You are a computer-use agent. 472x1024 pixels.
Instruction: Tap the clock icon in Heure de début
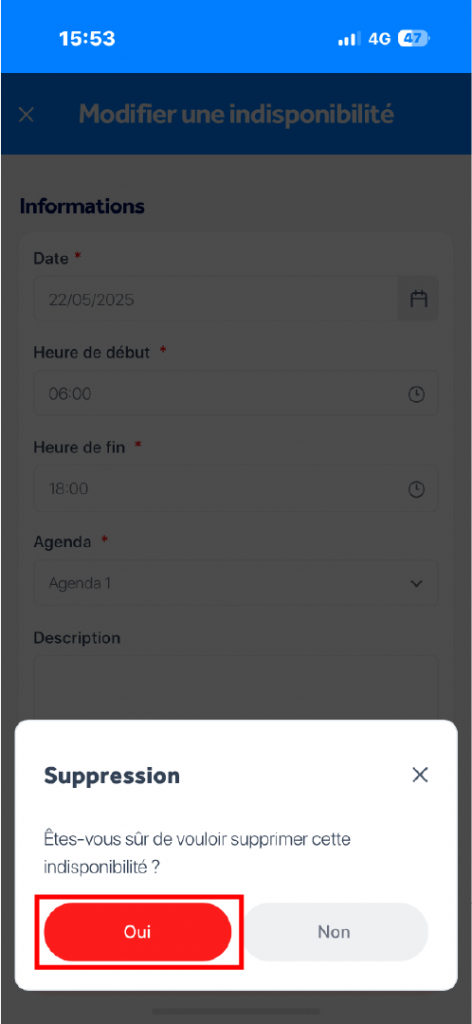[x=417, y=394]
